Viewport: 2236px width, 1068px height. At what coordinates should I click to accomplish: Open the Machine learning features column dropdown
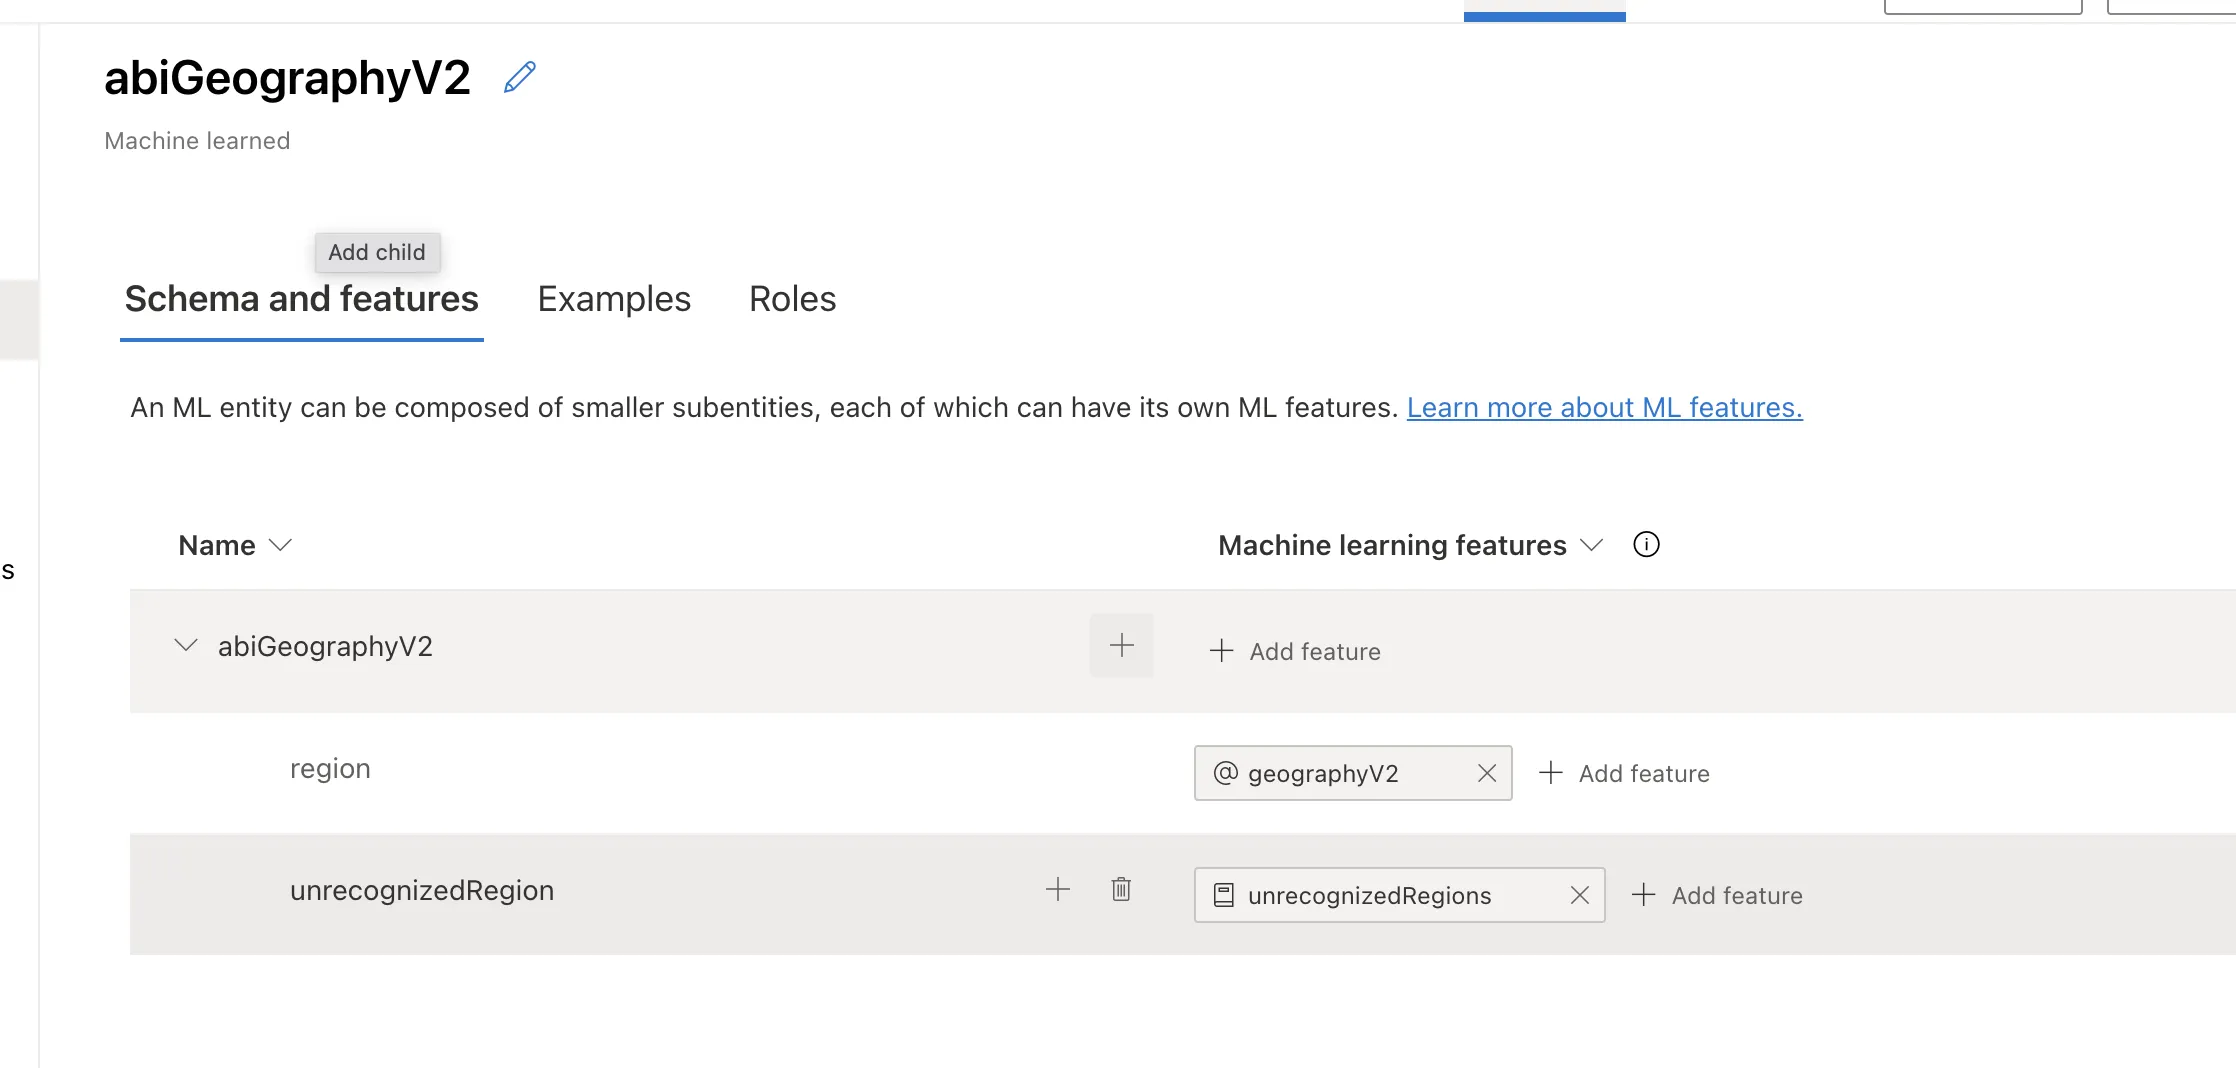coord(1591,545)
